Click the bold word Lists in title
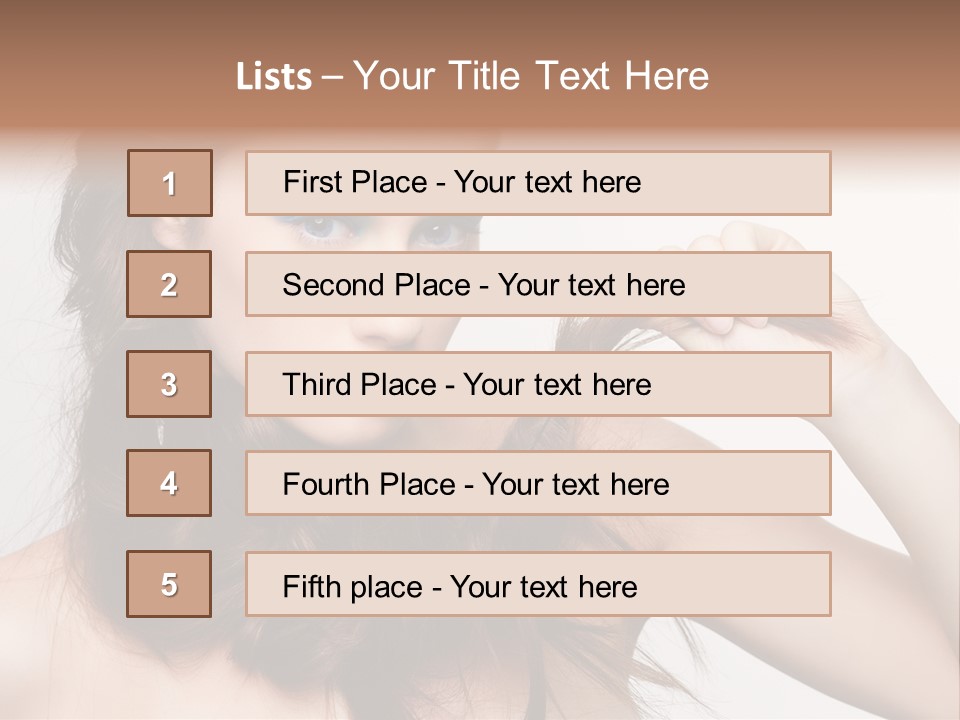Image resolution: width=960 pixels, height=720 pixels. coord(274,77)
